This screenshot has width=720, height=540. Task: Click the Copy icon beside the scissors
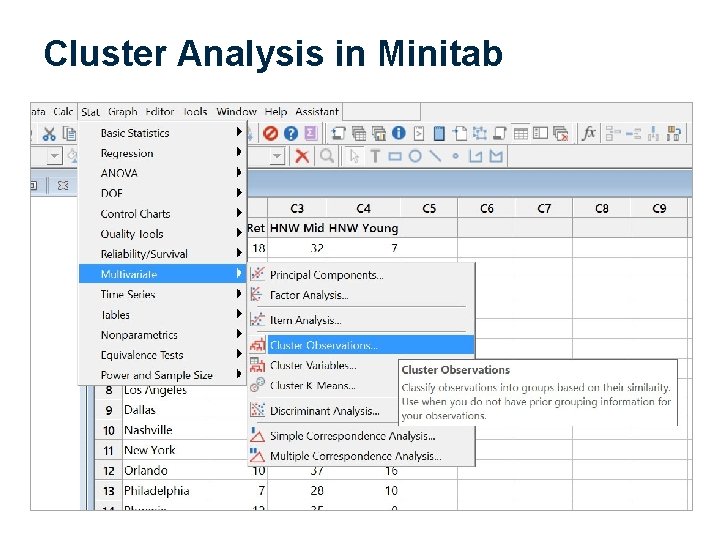[x=69, y=134]
